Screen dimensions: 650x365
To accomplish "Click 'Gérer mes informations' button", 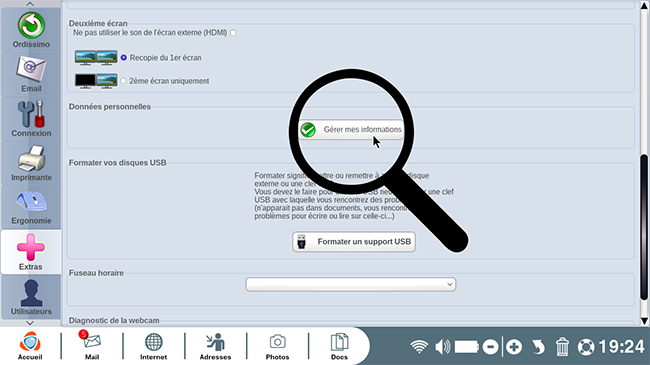I will point(351,130).
